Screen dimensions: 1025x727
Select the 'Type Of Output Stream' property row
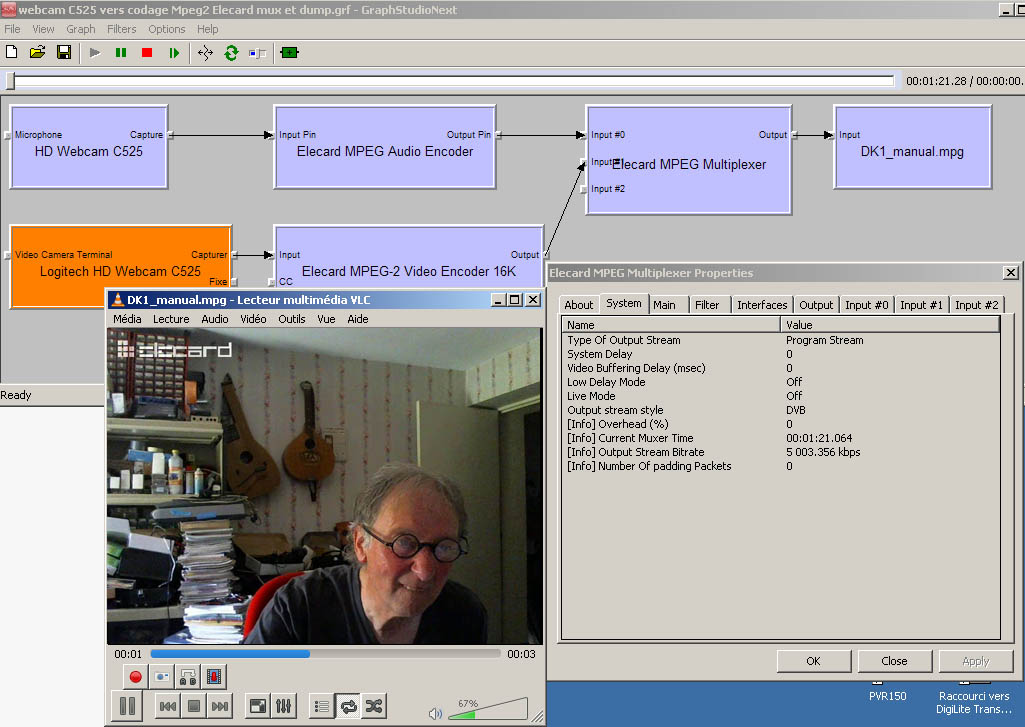tap(780, 340)
